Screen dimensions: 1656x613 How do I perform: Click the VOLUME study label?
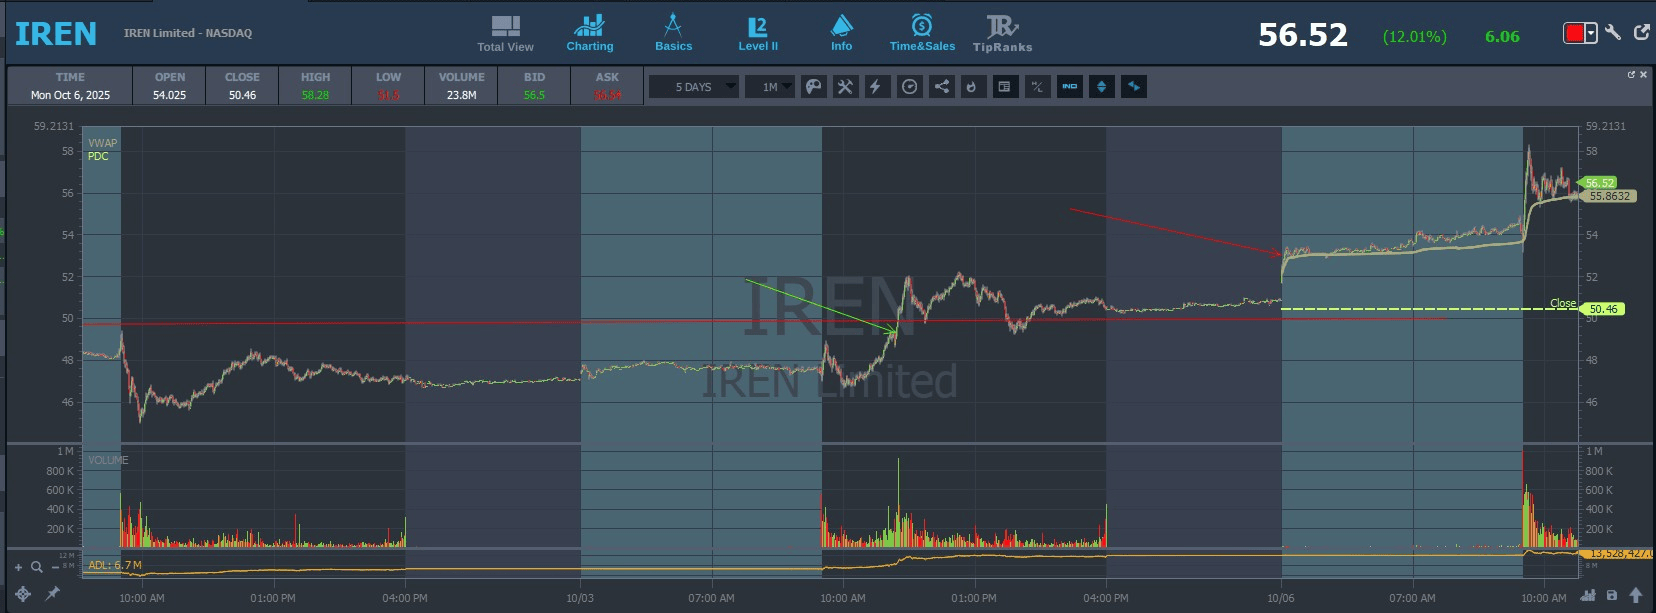(x=108, y=460)
